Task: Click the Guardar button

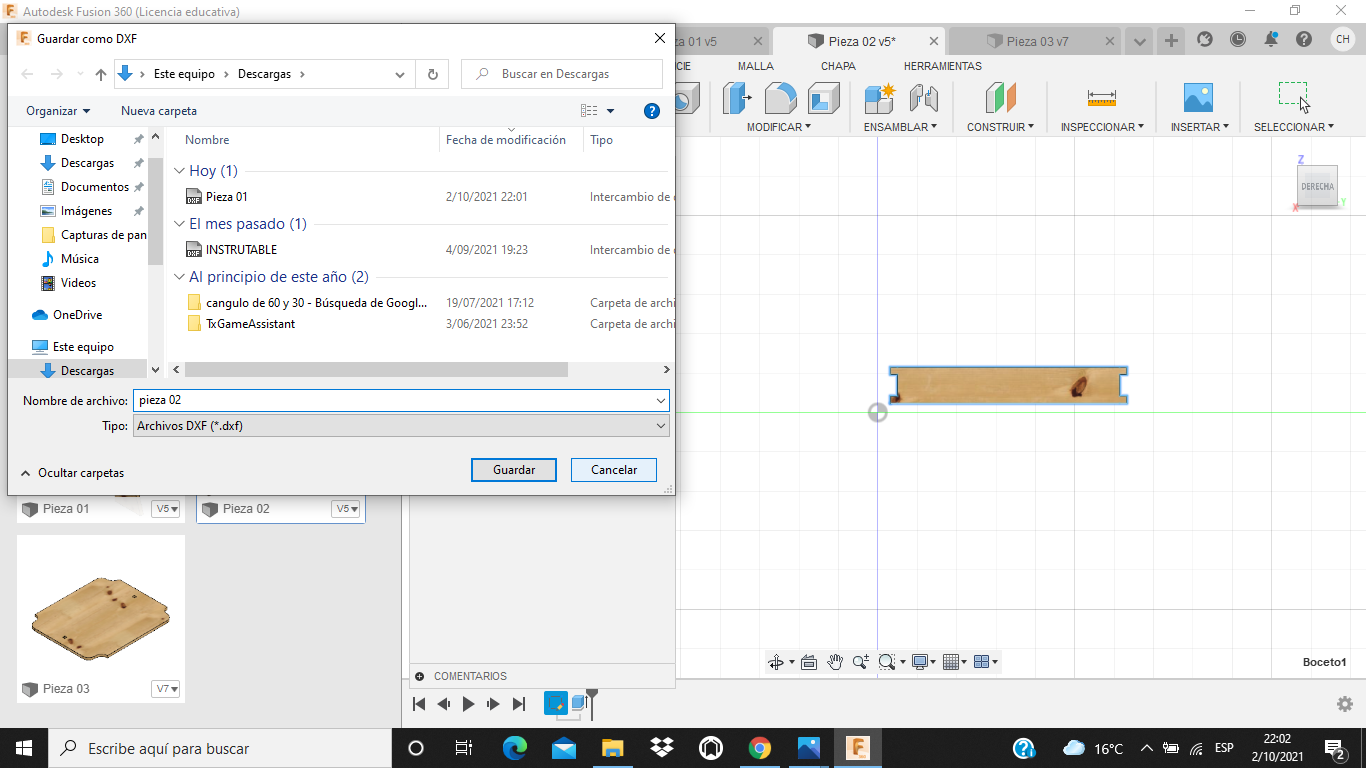Action: tap(514, 470)
